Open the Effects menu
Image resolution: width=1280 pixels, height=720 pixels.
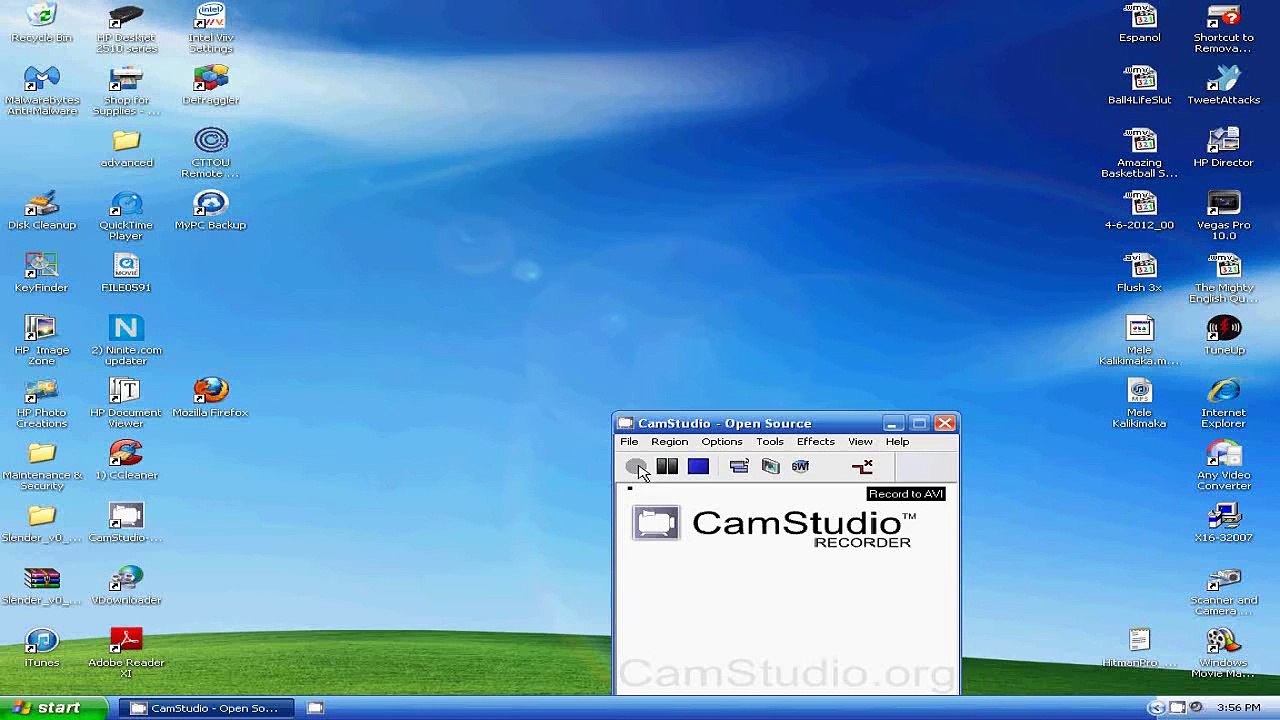point(816,442)
